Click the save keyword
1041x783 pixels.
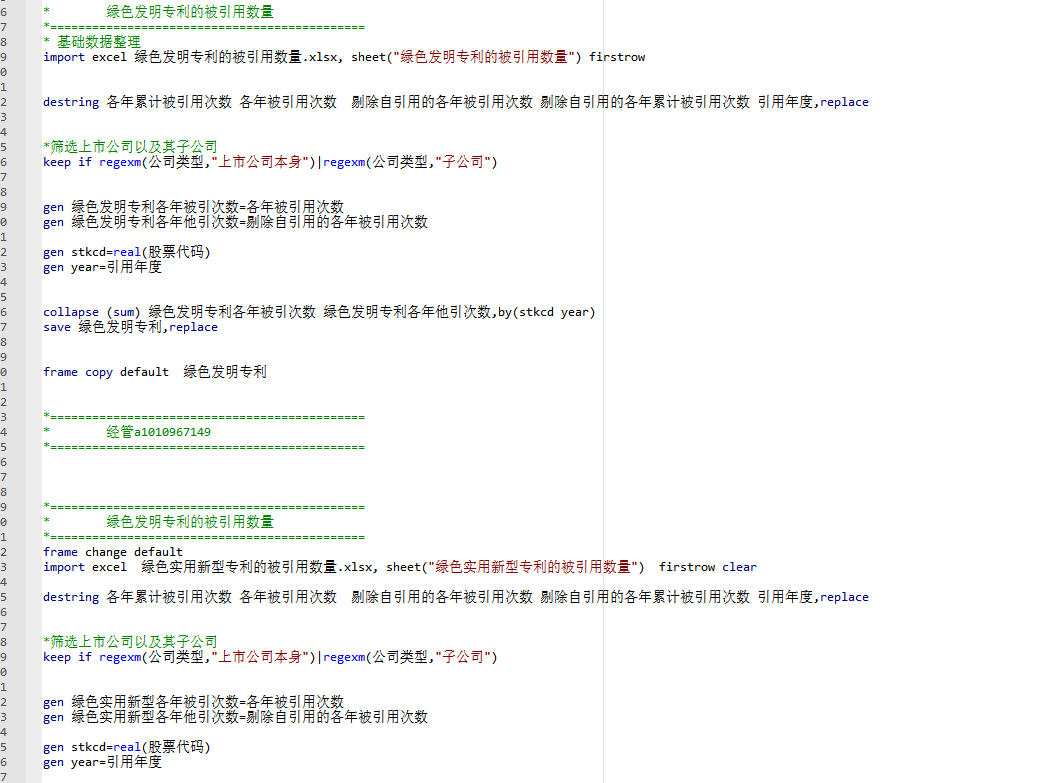(57, 327)
